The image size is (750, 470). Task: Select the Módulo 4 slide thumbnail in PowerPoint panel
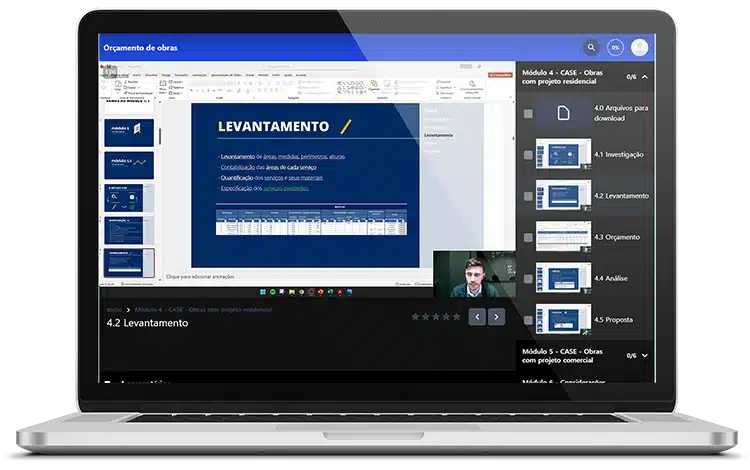[129, 132]
